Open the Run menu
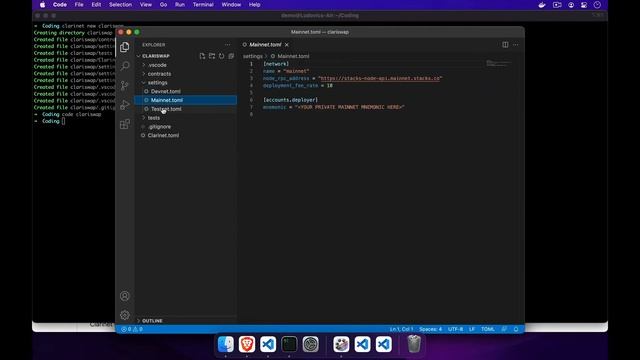Screen dimensions: 640x360 click(x=180, y=5)
